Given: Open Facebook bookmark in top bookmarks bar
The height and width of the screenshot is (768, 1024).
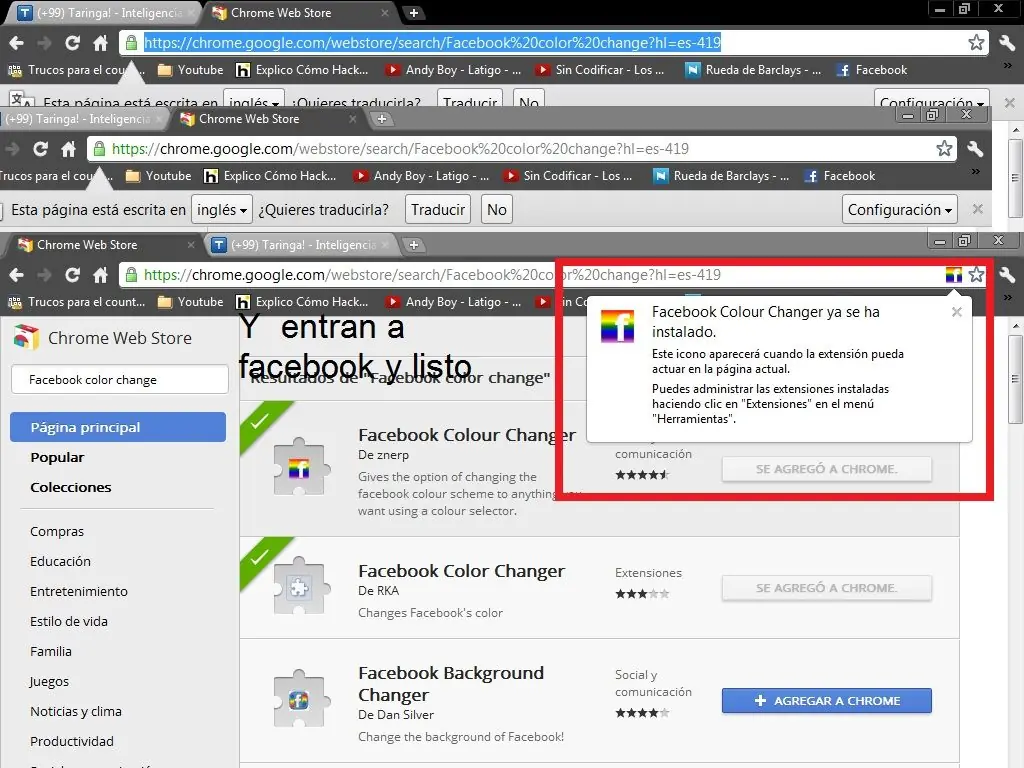Looking at the screenshot, I should pos(872,70).
